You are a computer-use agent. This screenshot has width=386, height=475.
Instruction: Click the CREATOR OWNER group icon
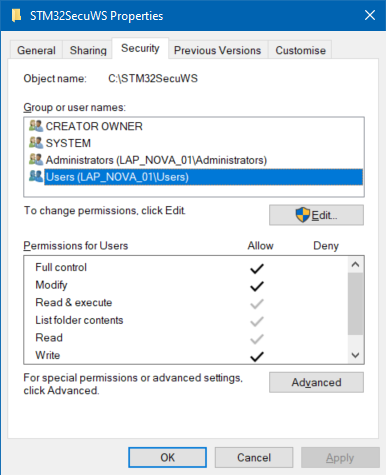(36, 126)
